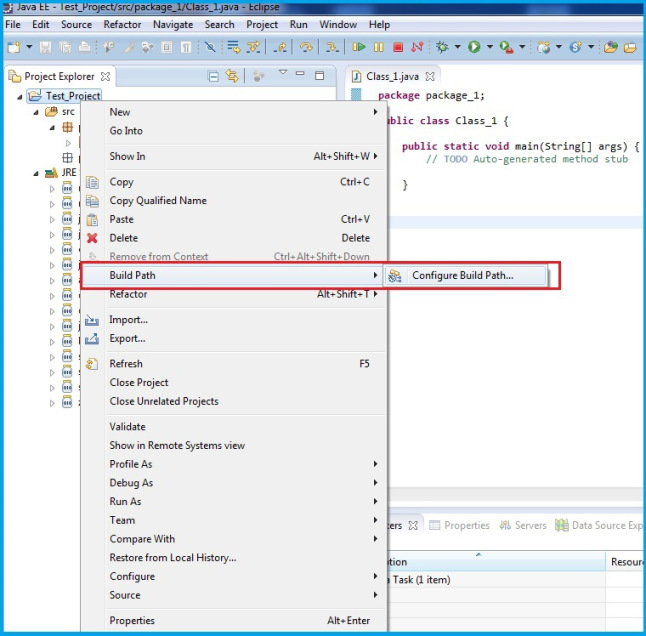646x636 pixels.
Task: Click the Resume debug icon
Action: [359, 47]
